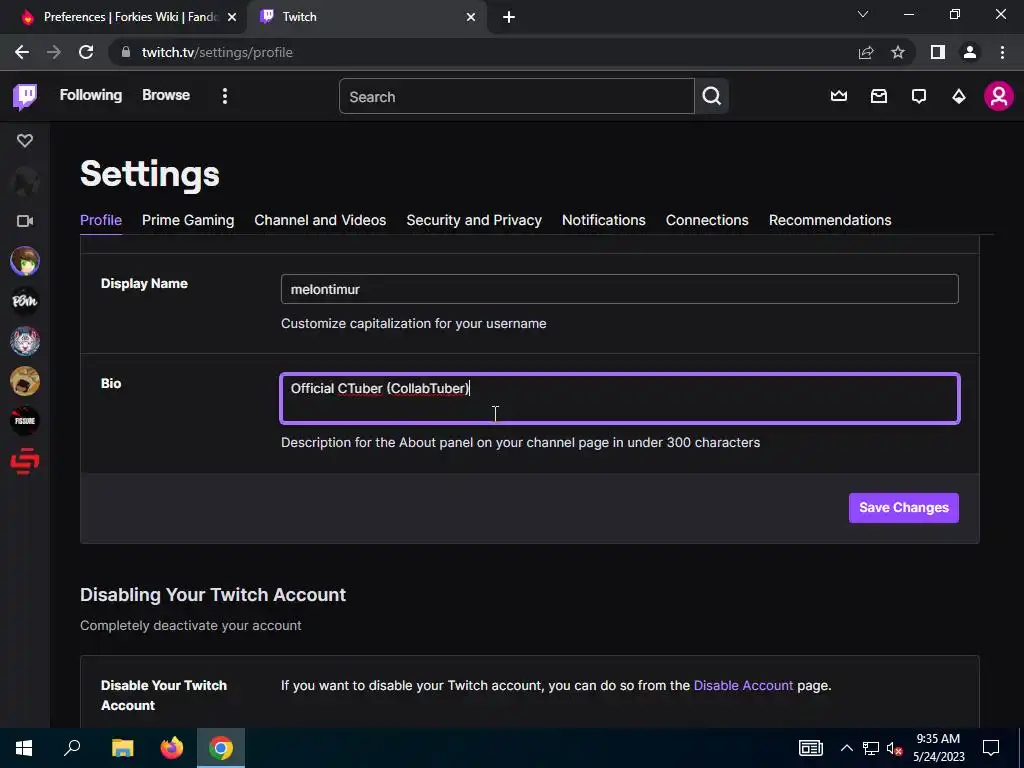
Task: Open the brown bear avatar channel in sidebar
Action: tap(25, 381)
